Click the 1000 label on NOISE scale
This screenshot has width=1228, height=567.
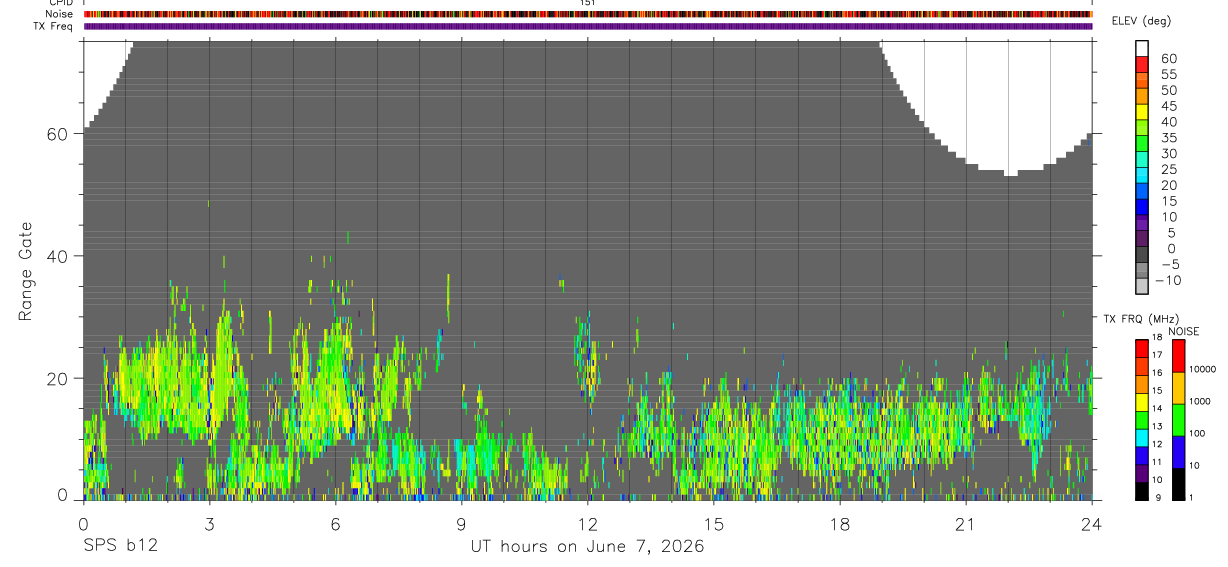[x=1200, y=401]
